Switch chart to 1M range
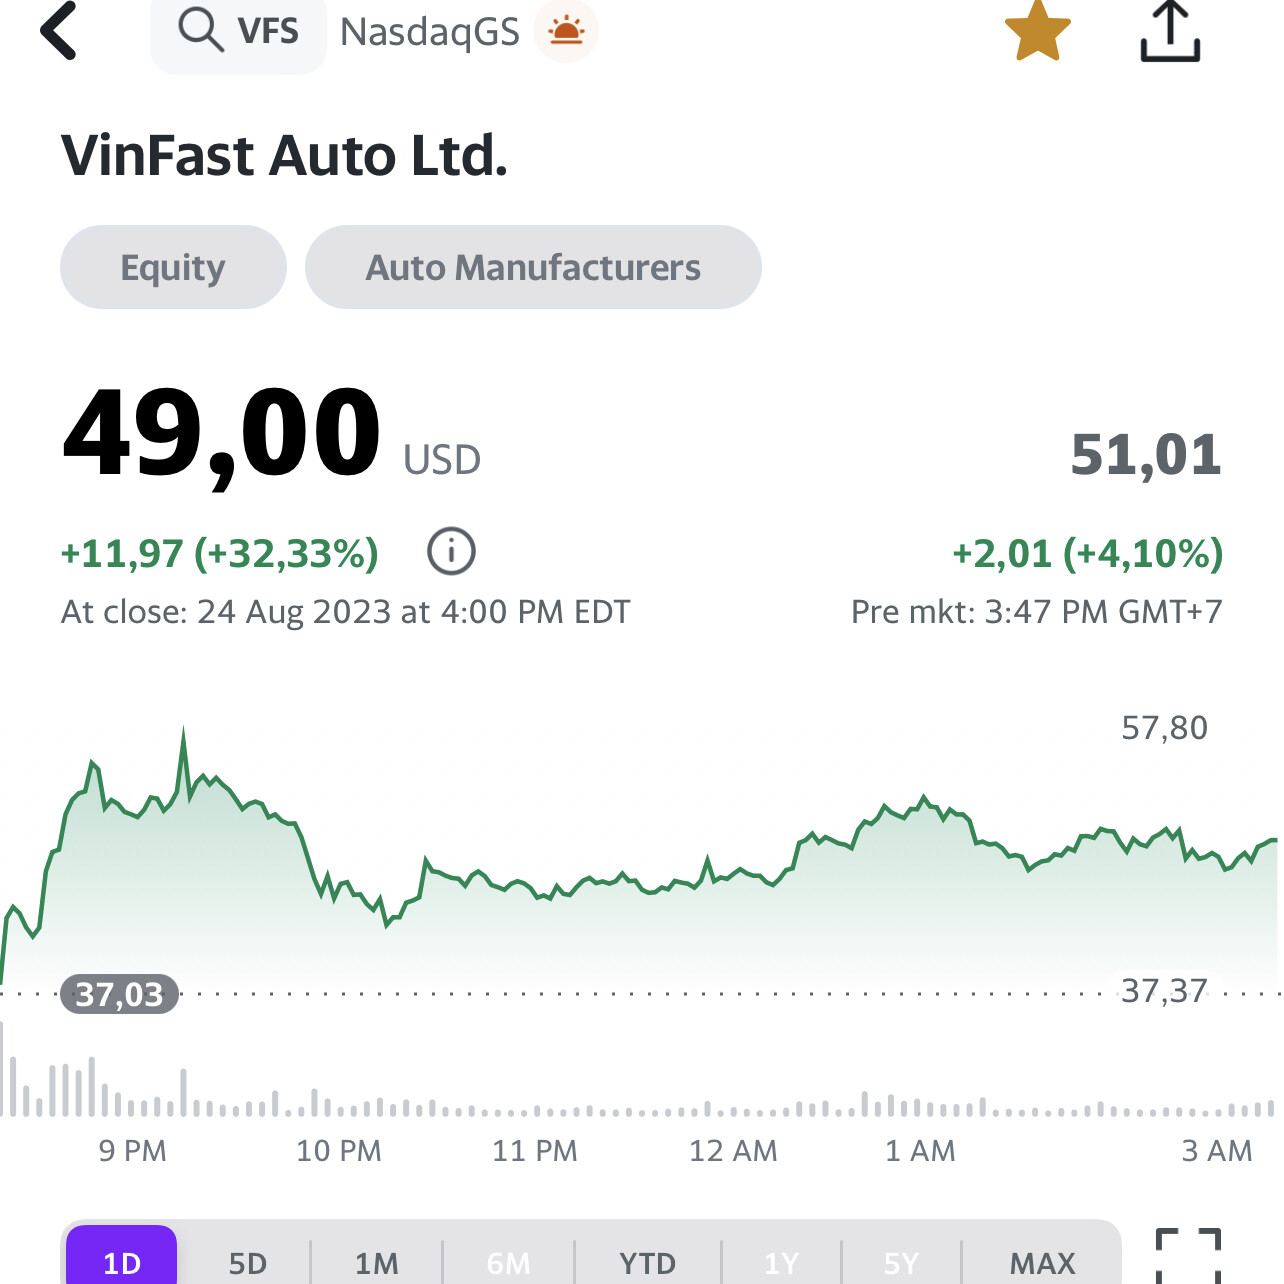 [x=377, y=1262]
